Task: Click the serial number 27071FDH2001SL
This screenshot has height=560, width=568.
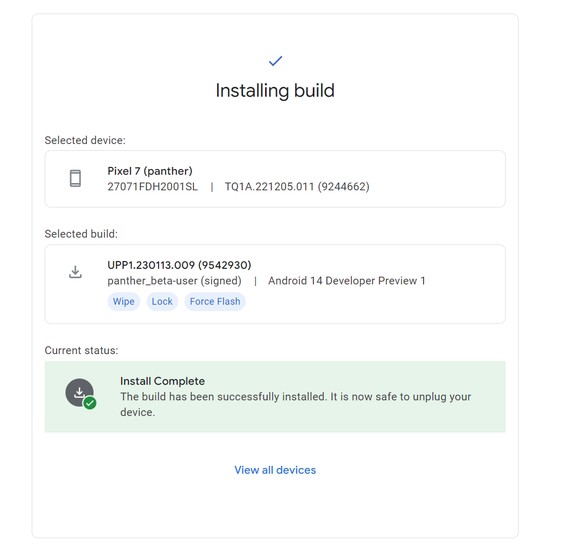Action: [x=153, y=187]
